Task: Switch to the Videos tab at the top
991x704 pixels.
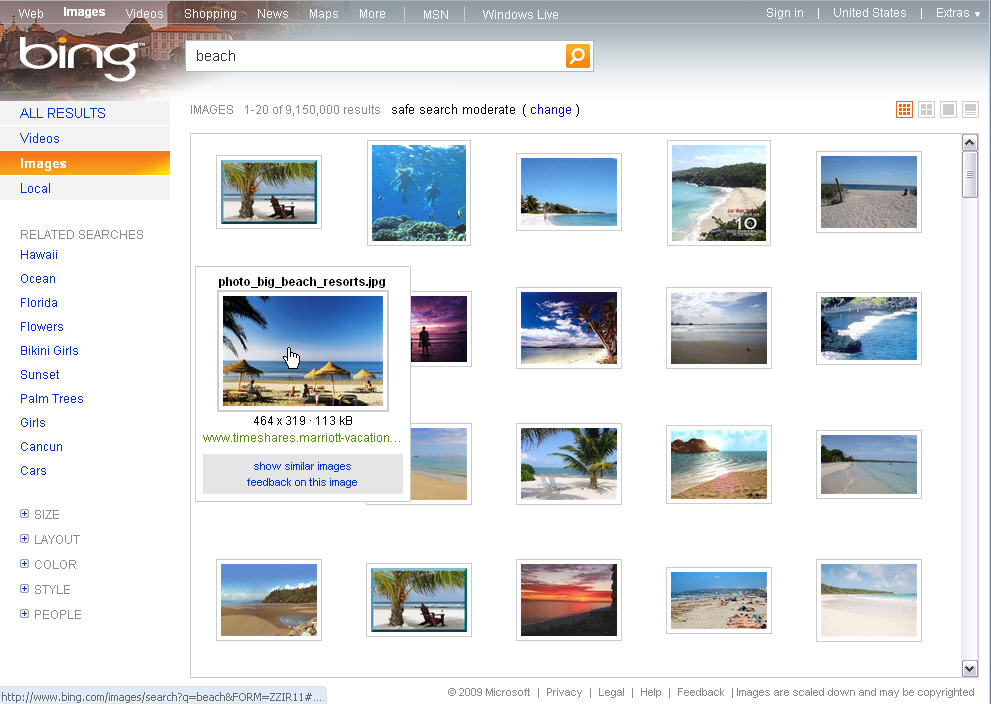Action: [x=143, y=13]
